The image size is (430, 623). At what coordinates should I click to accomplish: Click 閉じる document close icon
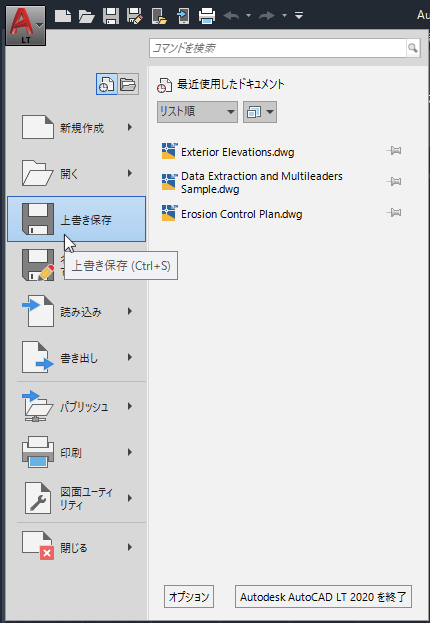point(38,546)
